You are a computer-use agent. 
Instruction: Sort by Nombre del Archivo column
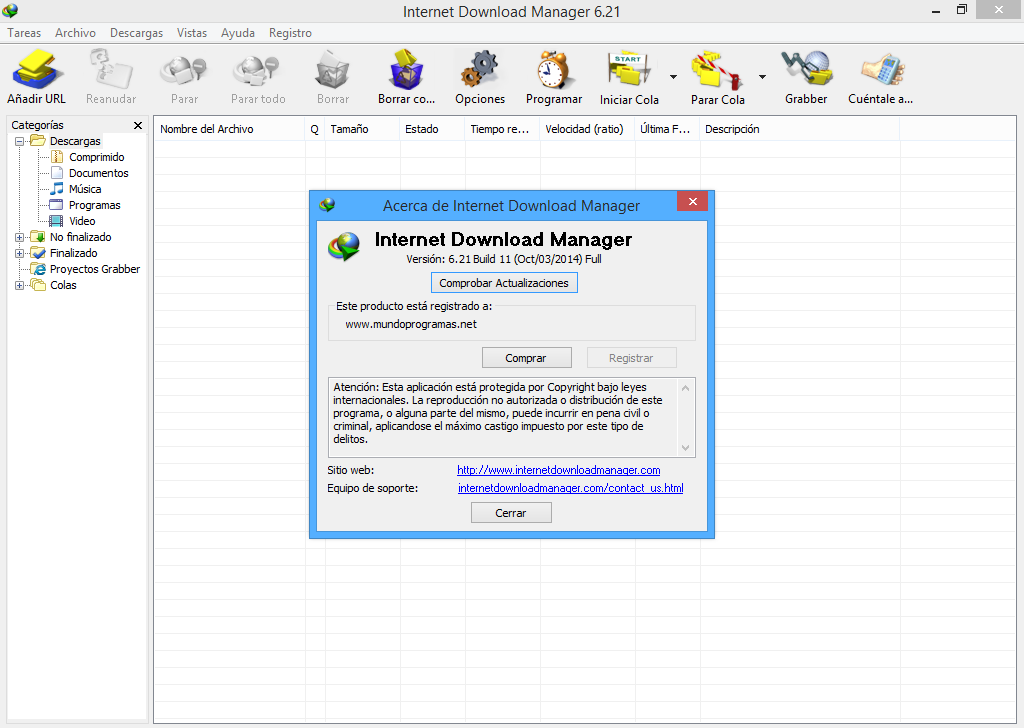(x=229, y=129)
